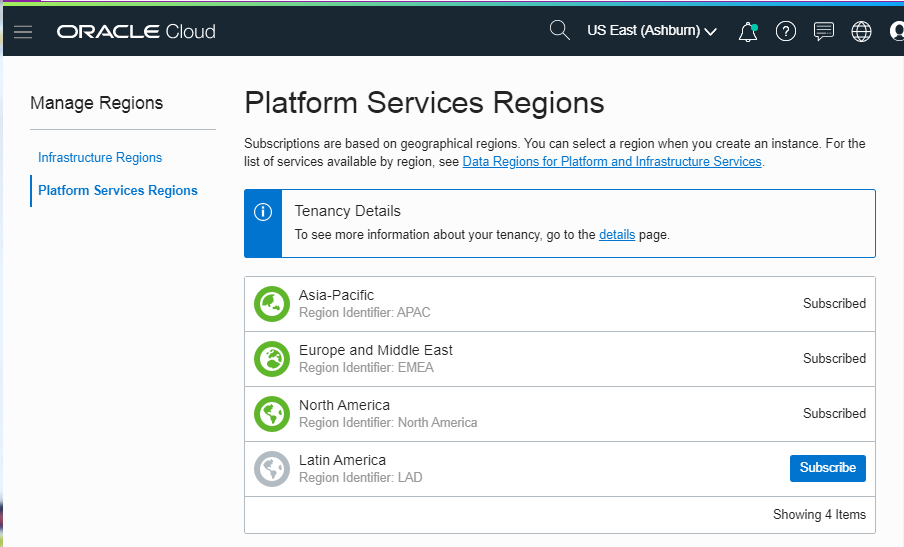Image resolution: width=904 pixels, height=547 pixels.
Task: Click the Manage Regions sidebar heading
Action: click(96, 103)
